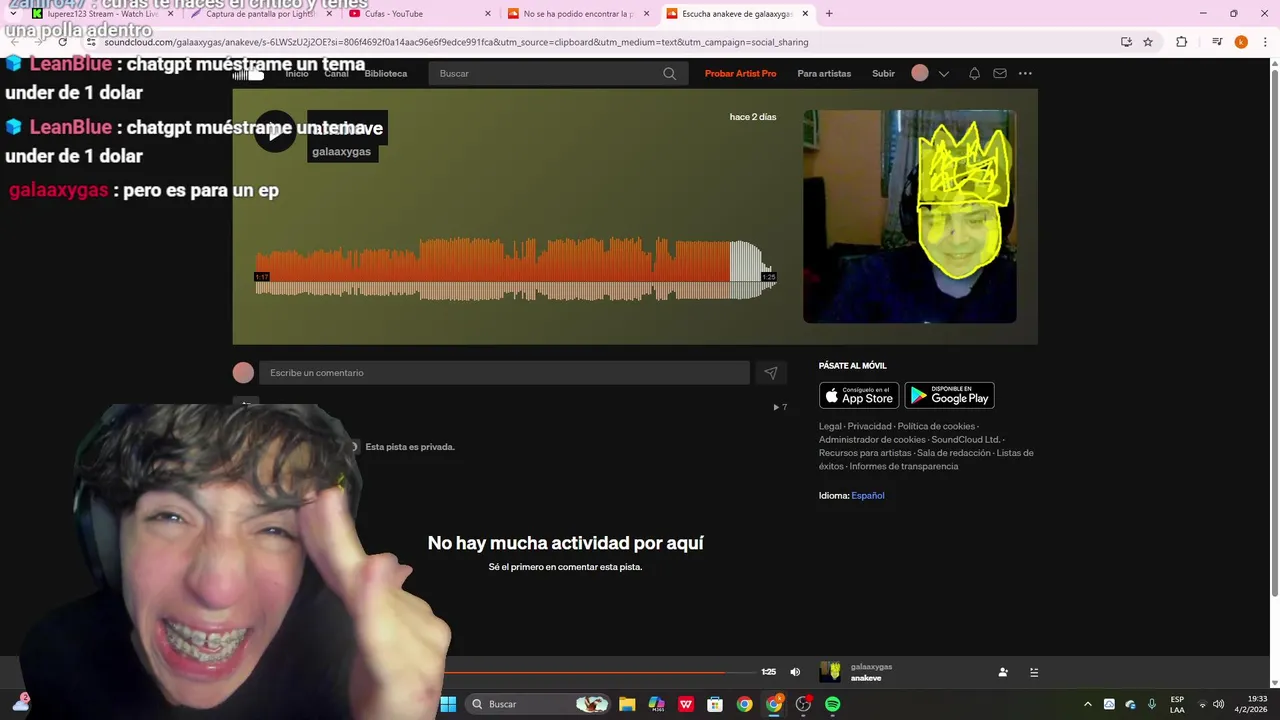Go to Inicio in SoundCloud nav
The height and width of the screenshot is (720, 1280).
coord(297,73)
